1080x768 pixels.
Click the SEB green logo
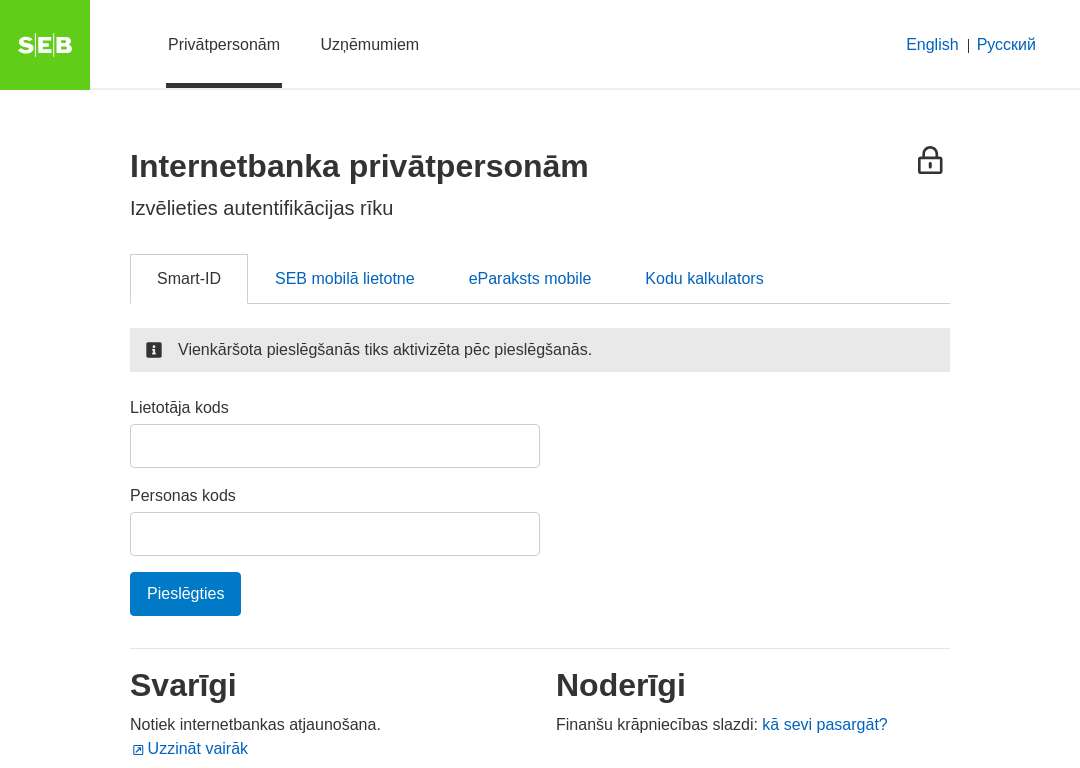45,45
